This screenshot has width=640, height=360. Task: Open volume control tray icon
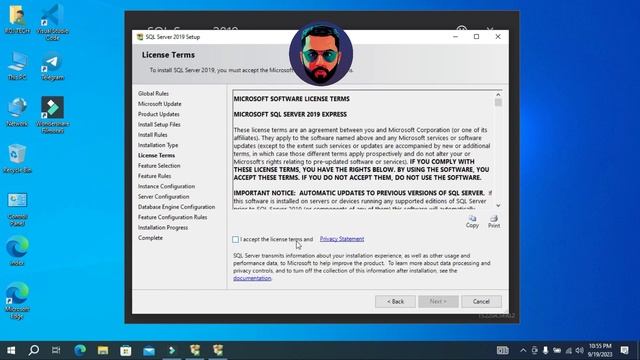coord(580,350)
